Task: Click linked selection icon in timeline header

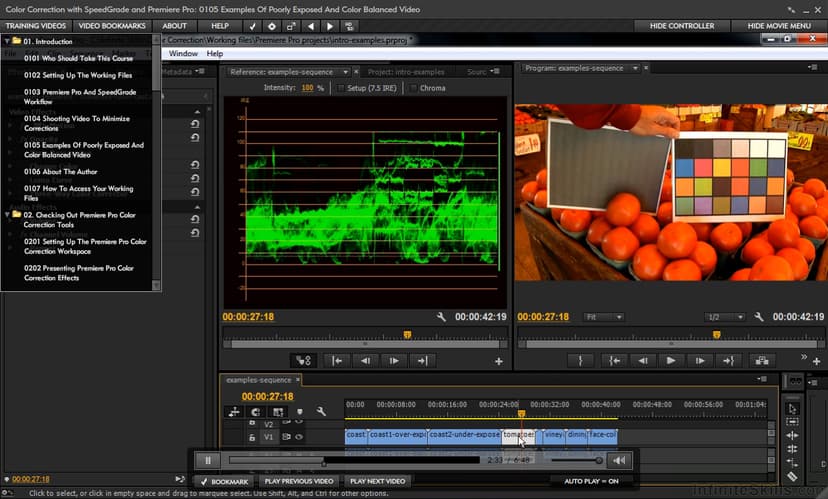Action: click(278, 412)
